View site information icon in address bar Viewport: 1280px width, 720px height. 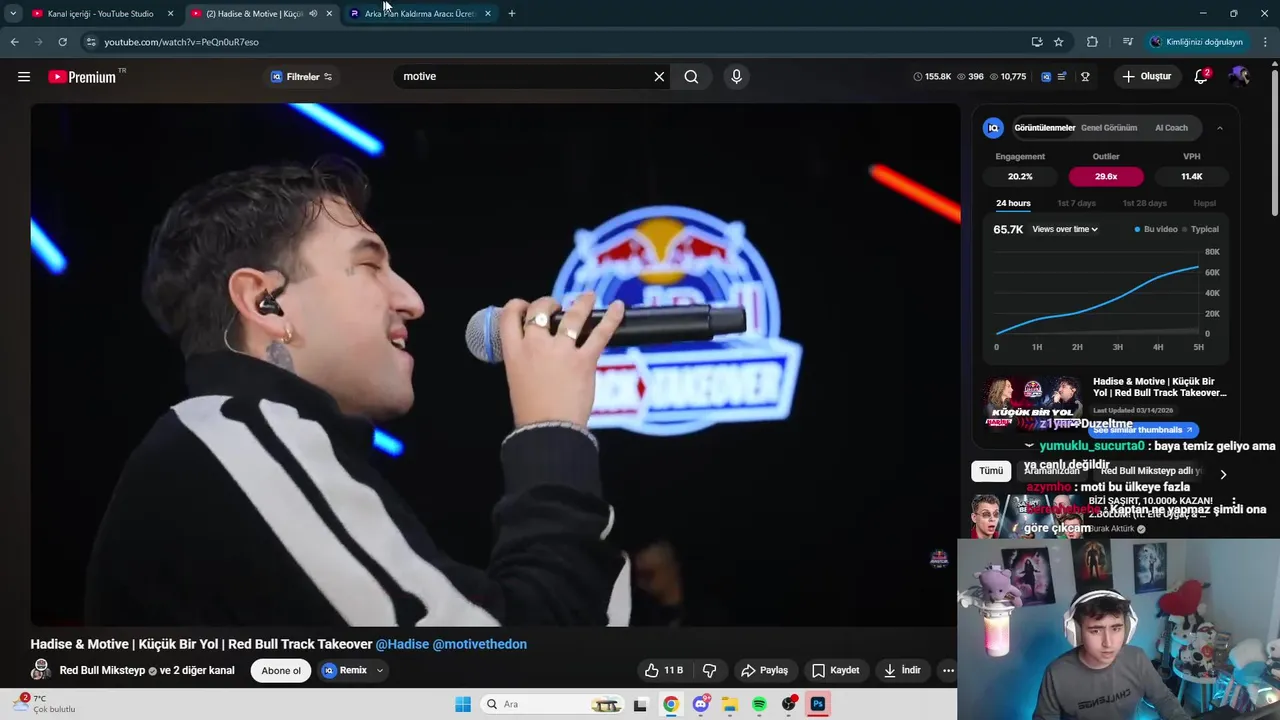pos(90,42)
